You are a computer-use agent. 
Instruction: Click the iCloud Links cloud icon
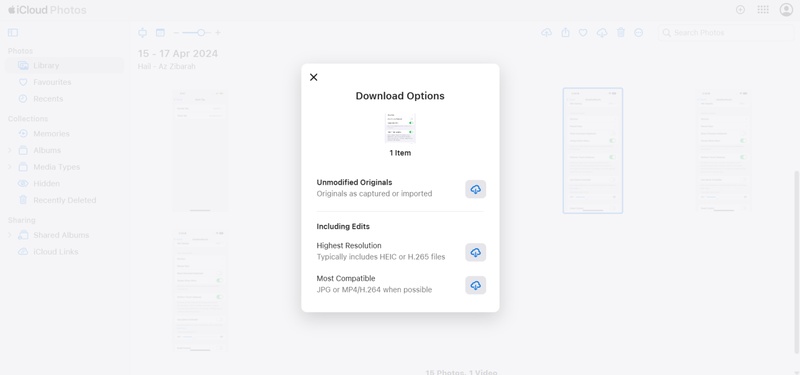(x=23, y=252)
